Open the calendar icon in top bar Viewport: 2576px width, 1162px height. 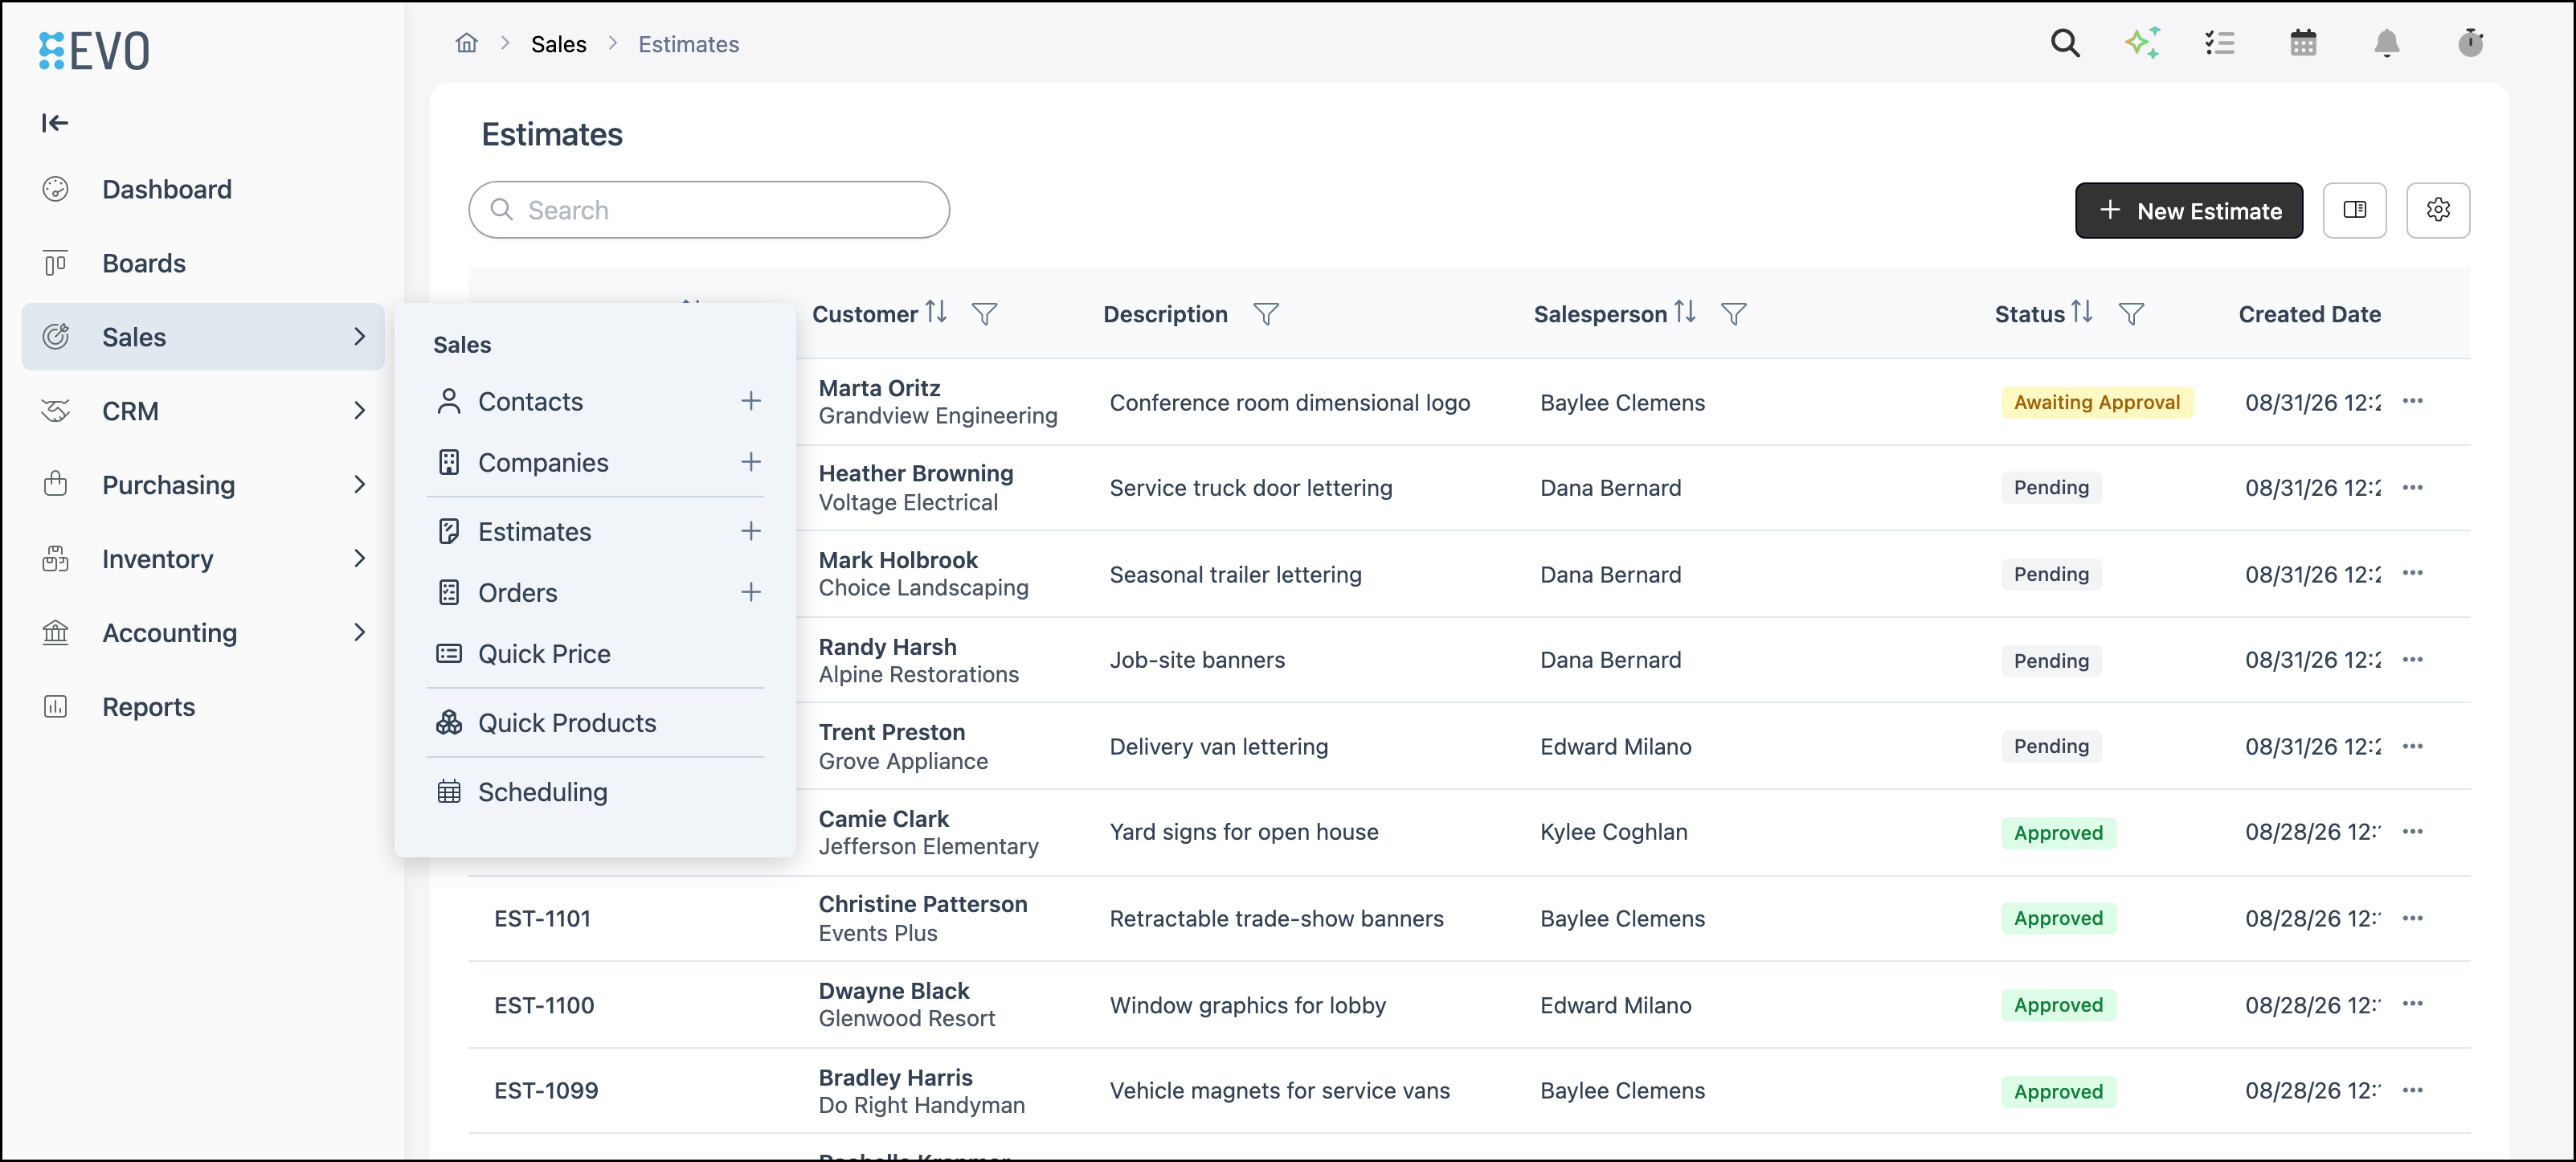2303,43
